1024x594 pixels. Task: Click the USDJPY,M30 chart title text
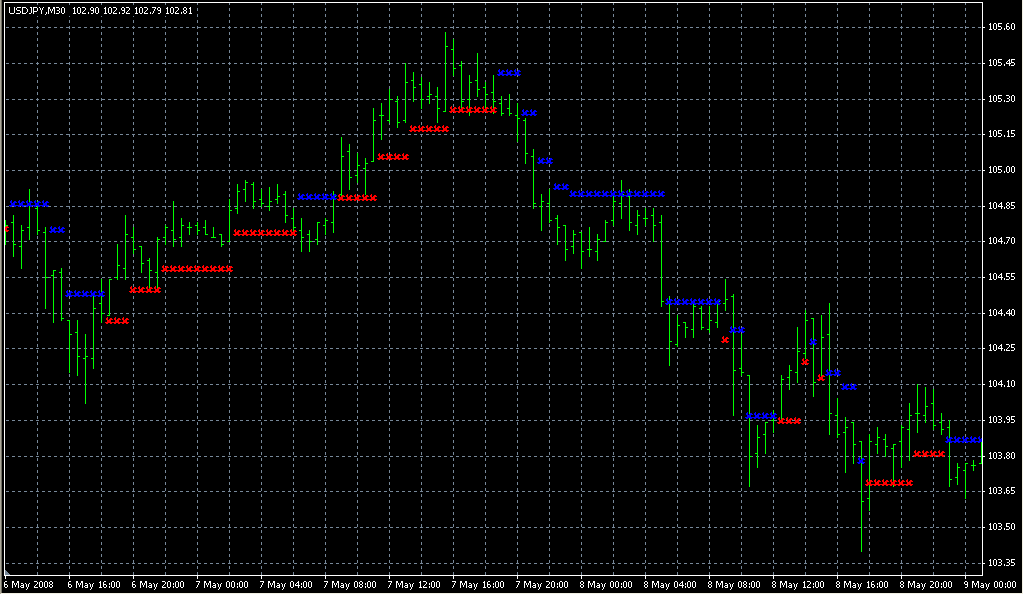coord(35,10)
